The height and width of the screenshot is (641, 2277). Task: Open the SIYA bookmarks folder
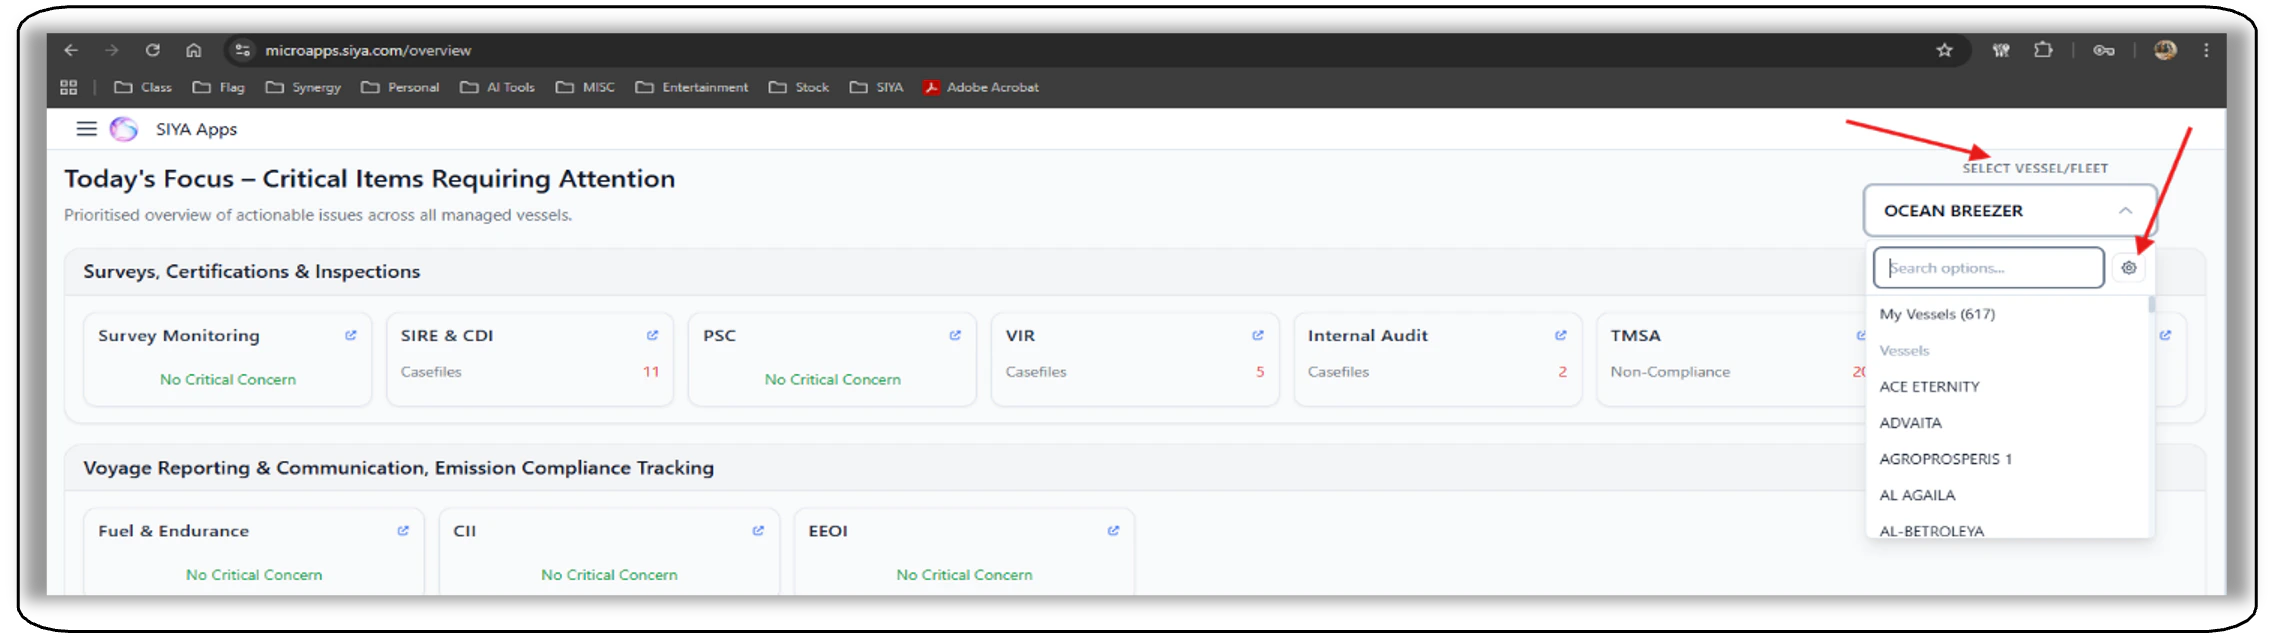click(x=877, y=87)
